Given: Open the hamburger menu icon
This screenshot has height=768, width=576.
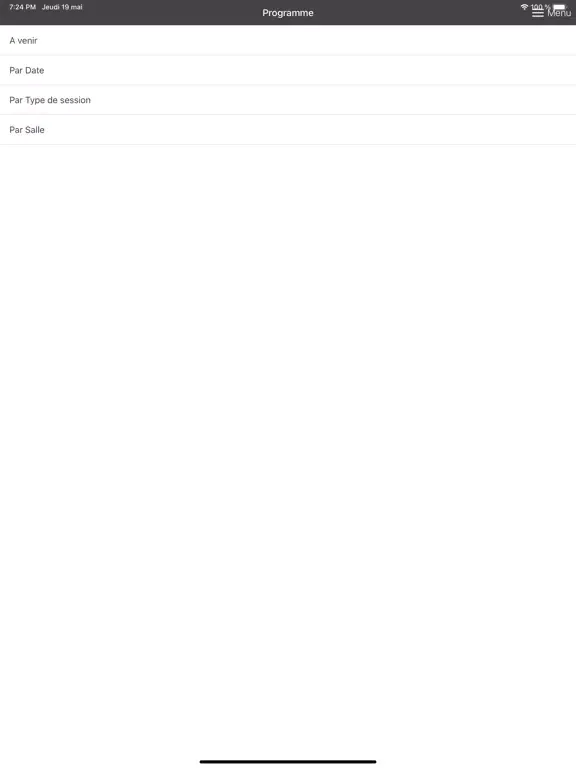Looking at the screenshot, I should [x=538, y=13].
